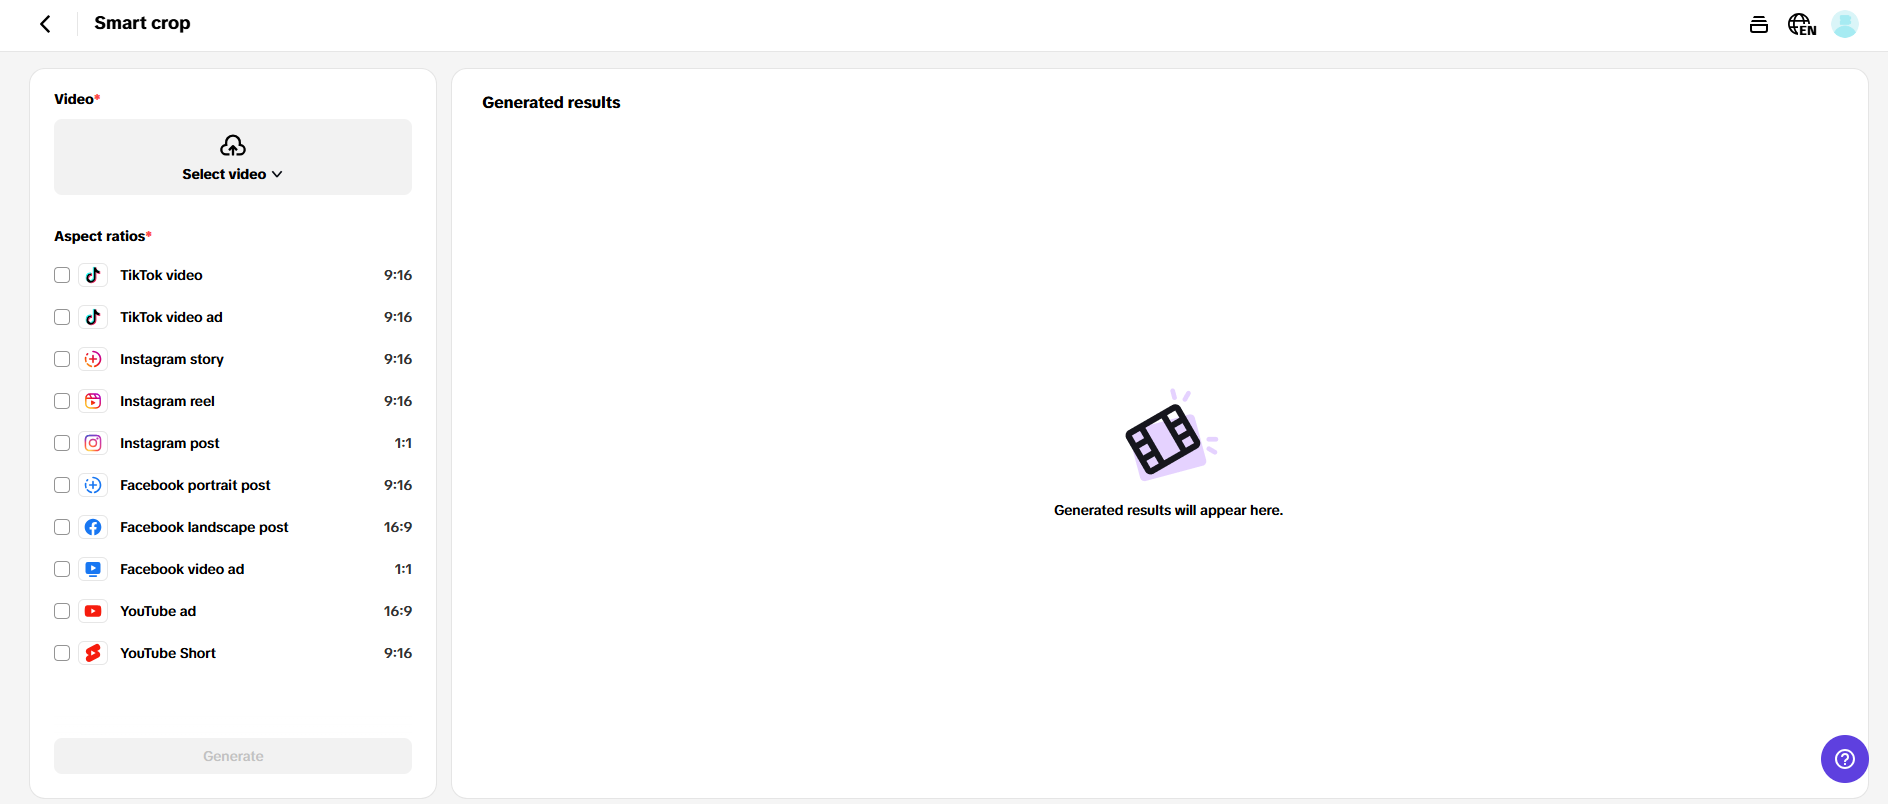The width and height of the screenshot is (1888, 804).
Task: Open the user profile avatar
Action: click(x=1845, y=24)
